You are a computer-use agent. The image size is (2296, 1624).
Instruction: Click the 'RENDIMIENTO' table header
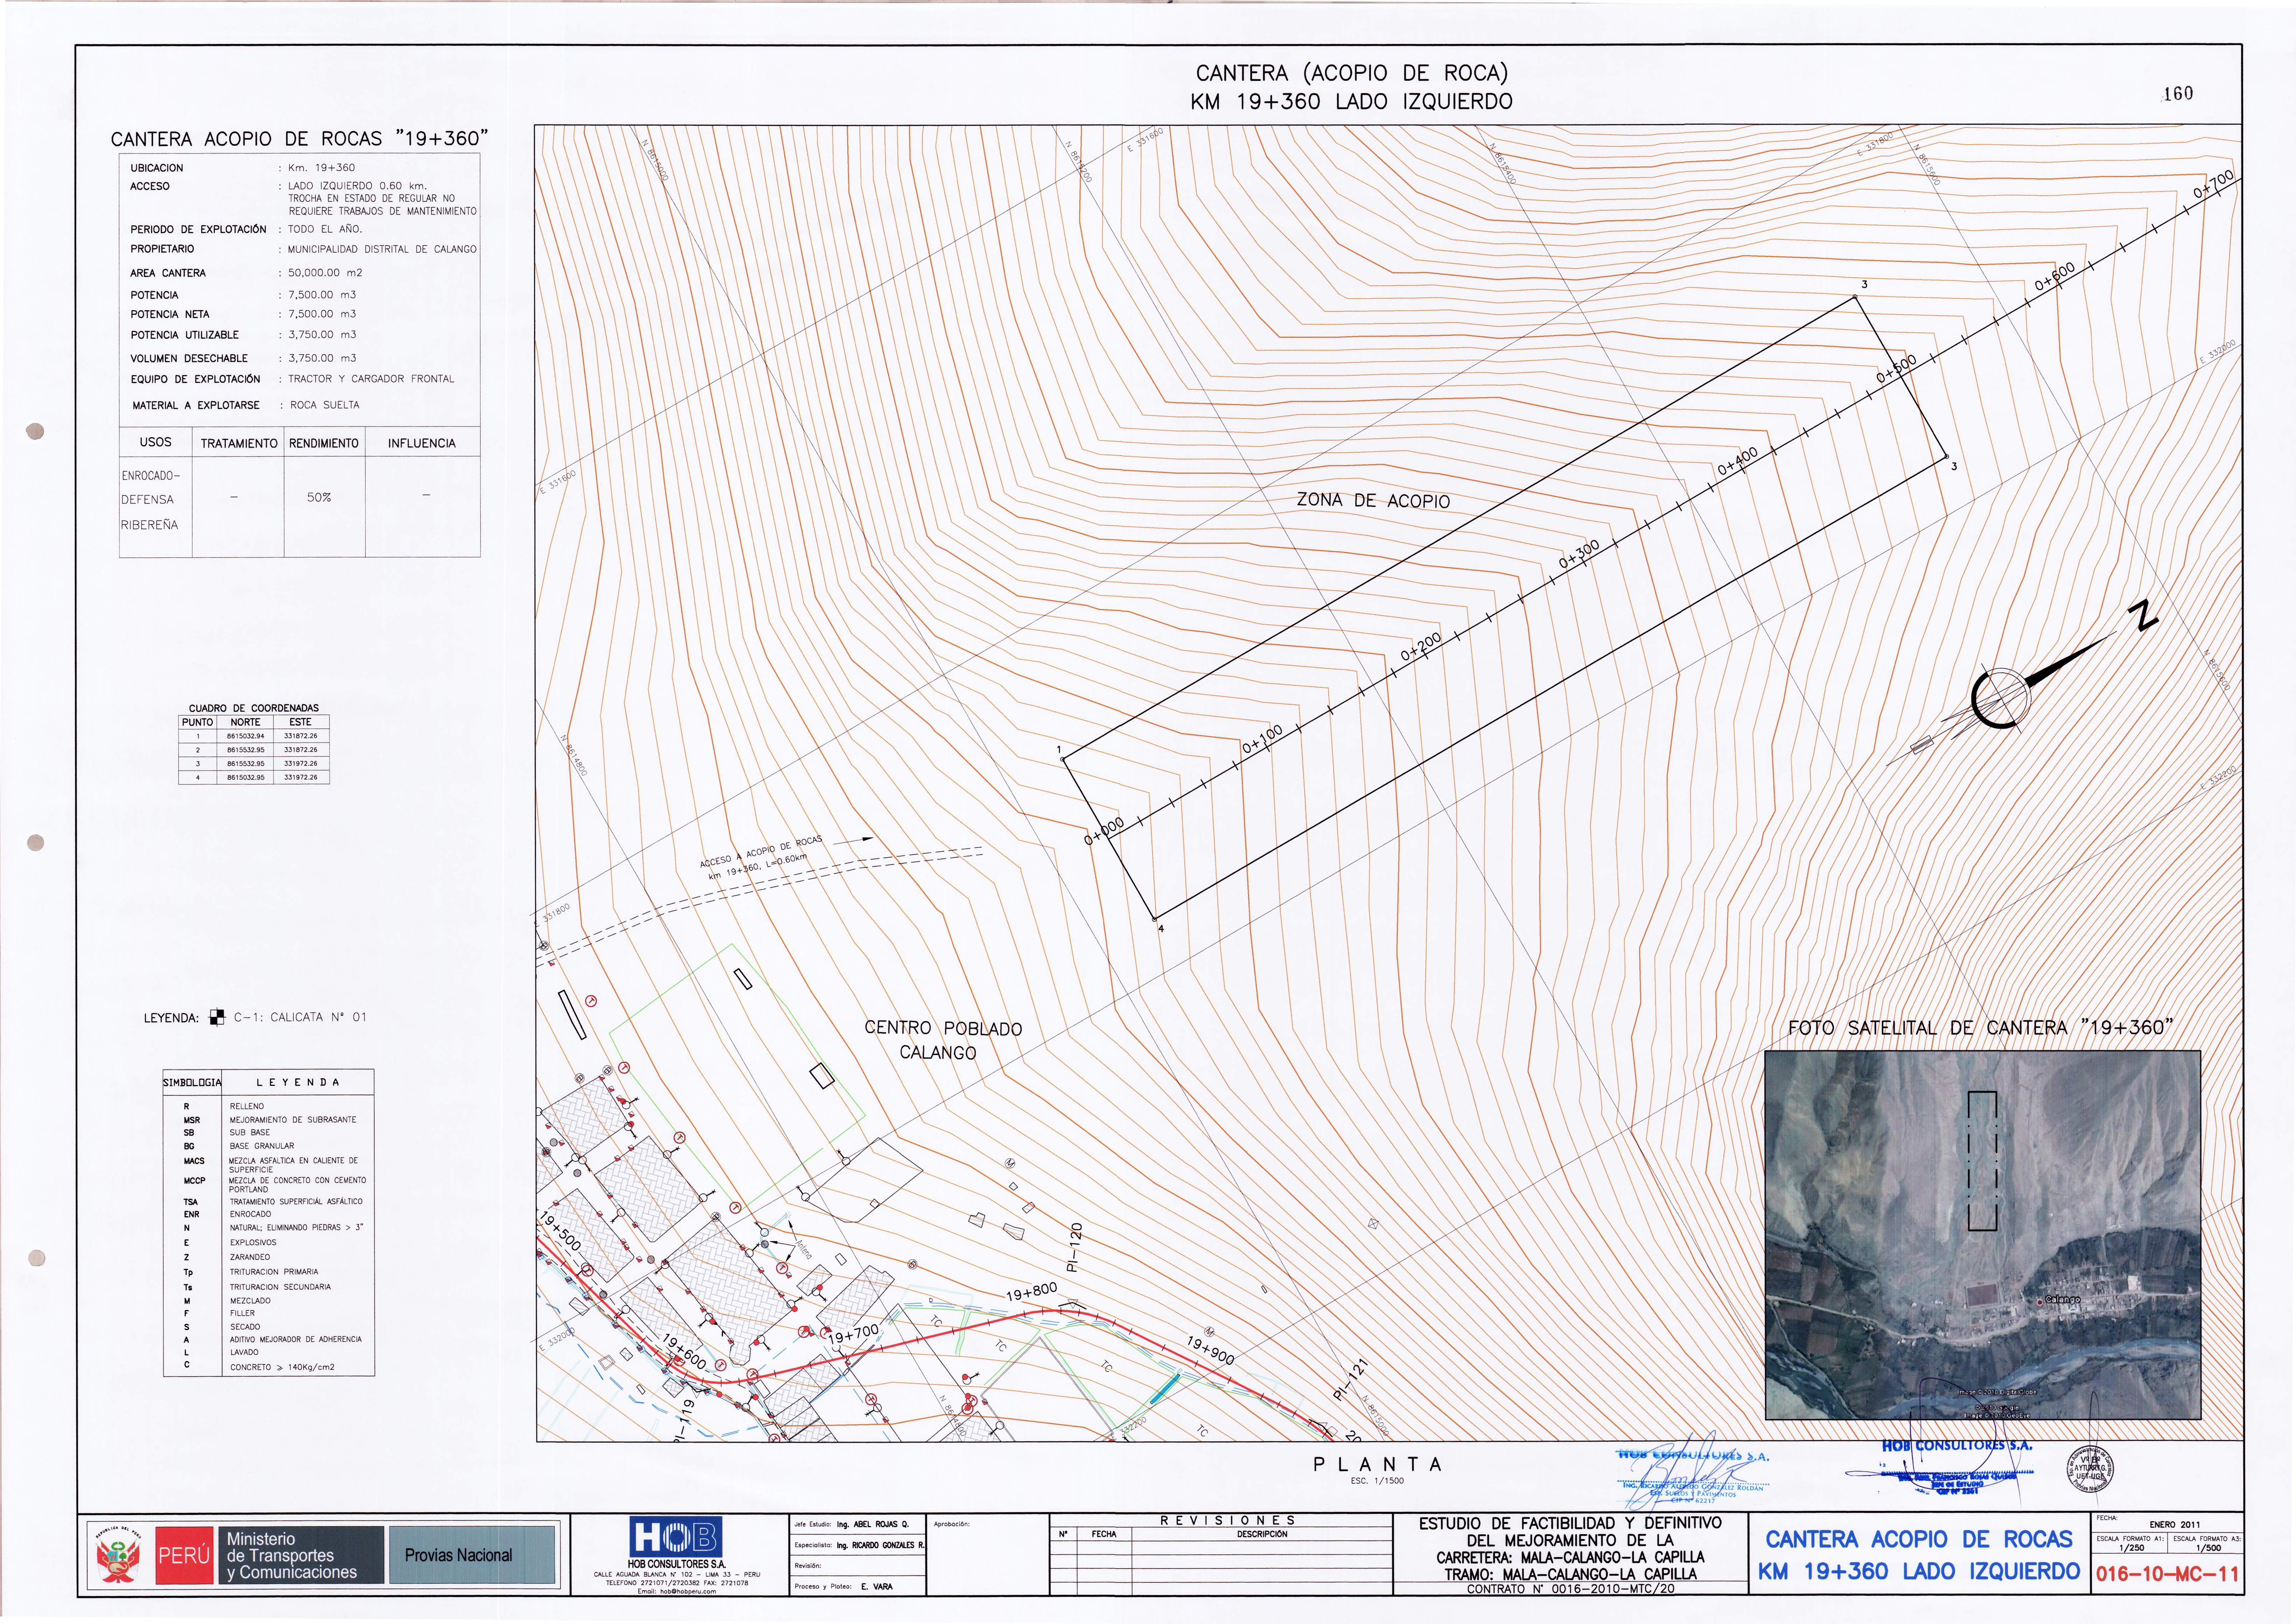(x=324, y=443)
